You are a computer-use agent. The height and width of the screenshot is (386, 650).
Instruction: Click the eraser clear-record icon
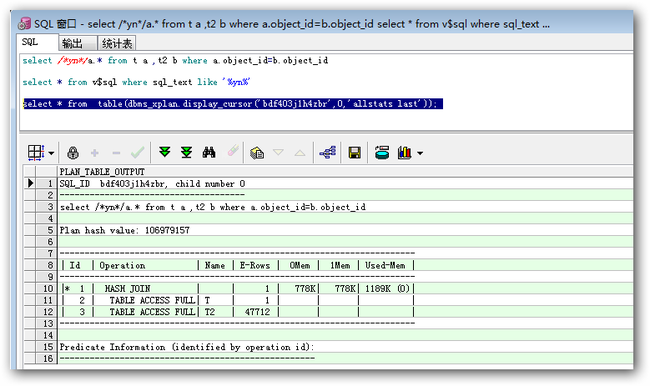pyautogui.click(x=233, y=151)
